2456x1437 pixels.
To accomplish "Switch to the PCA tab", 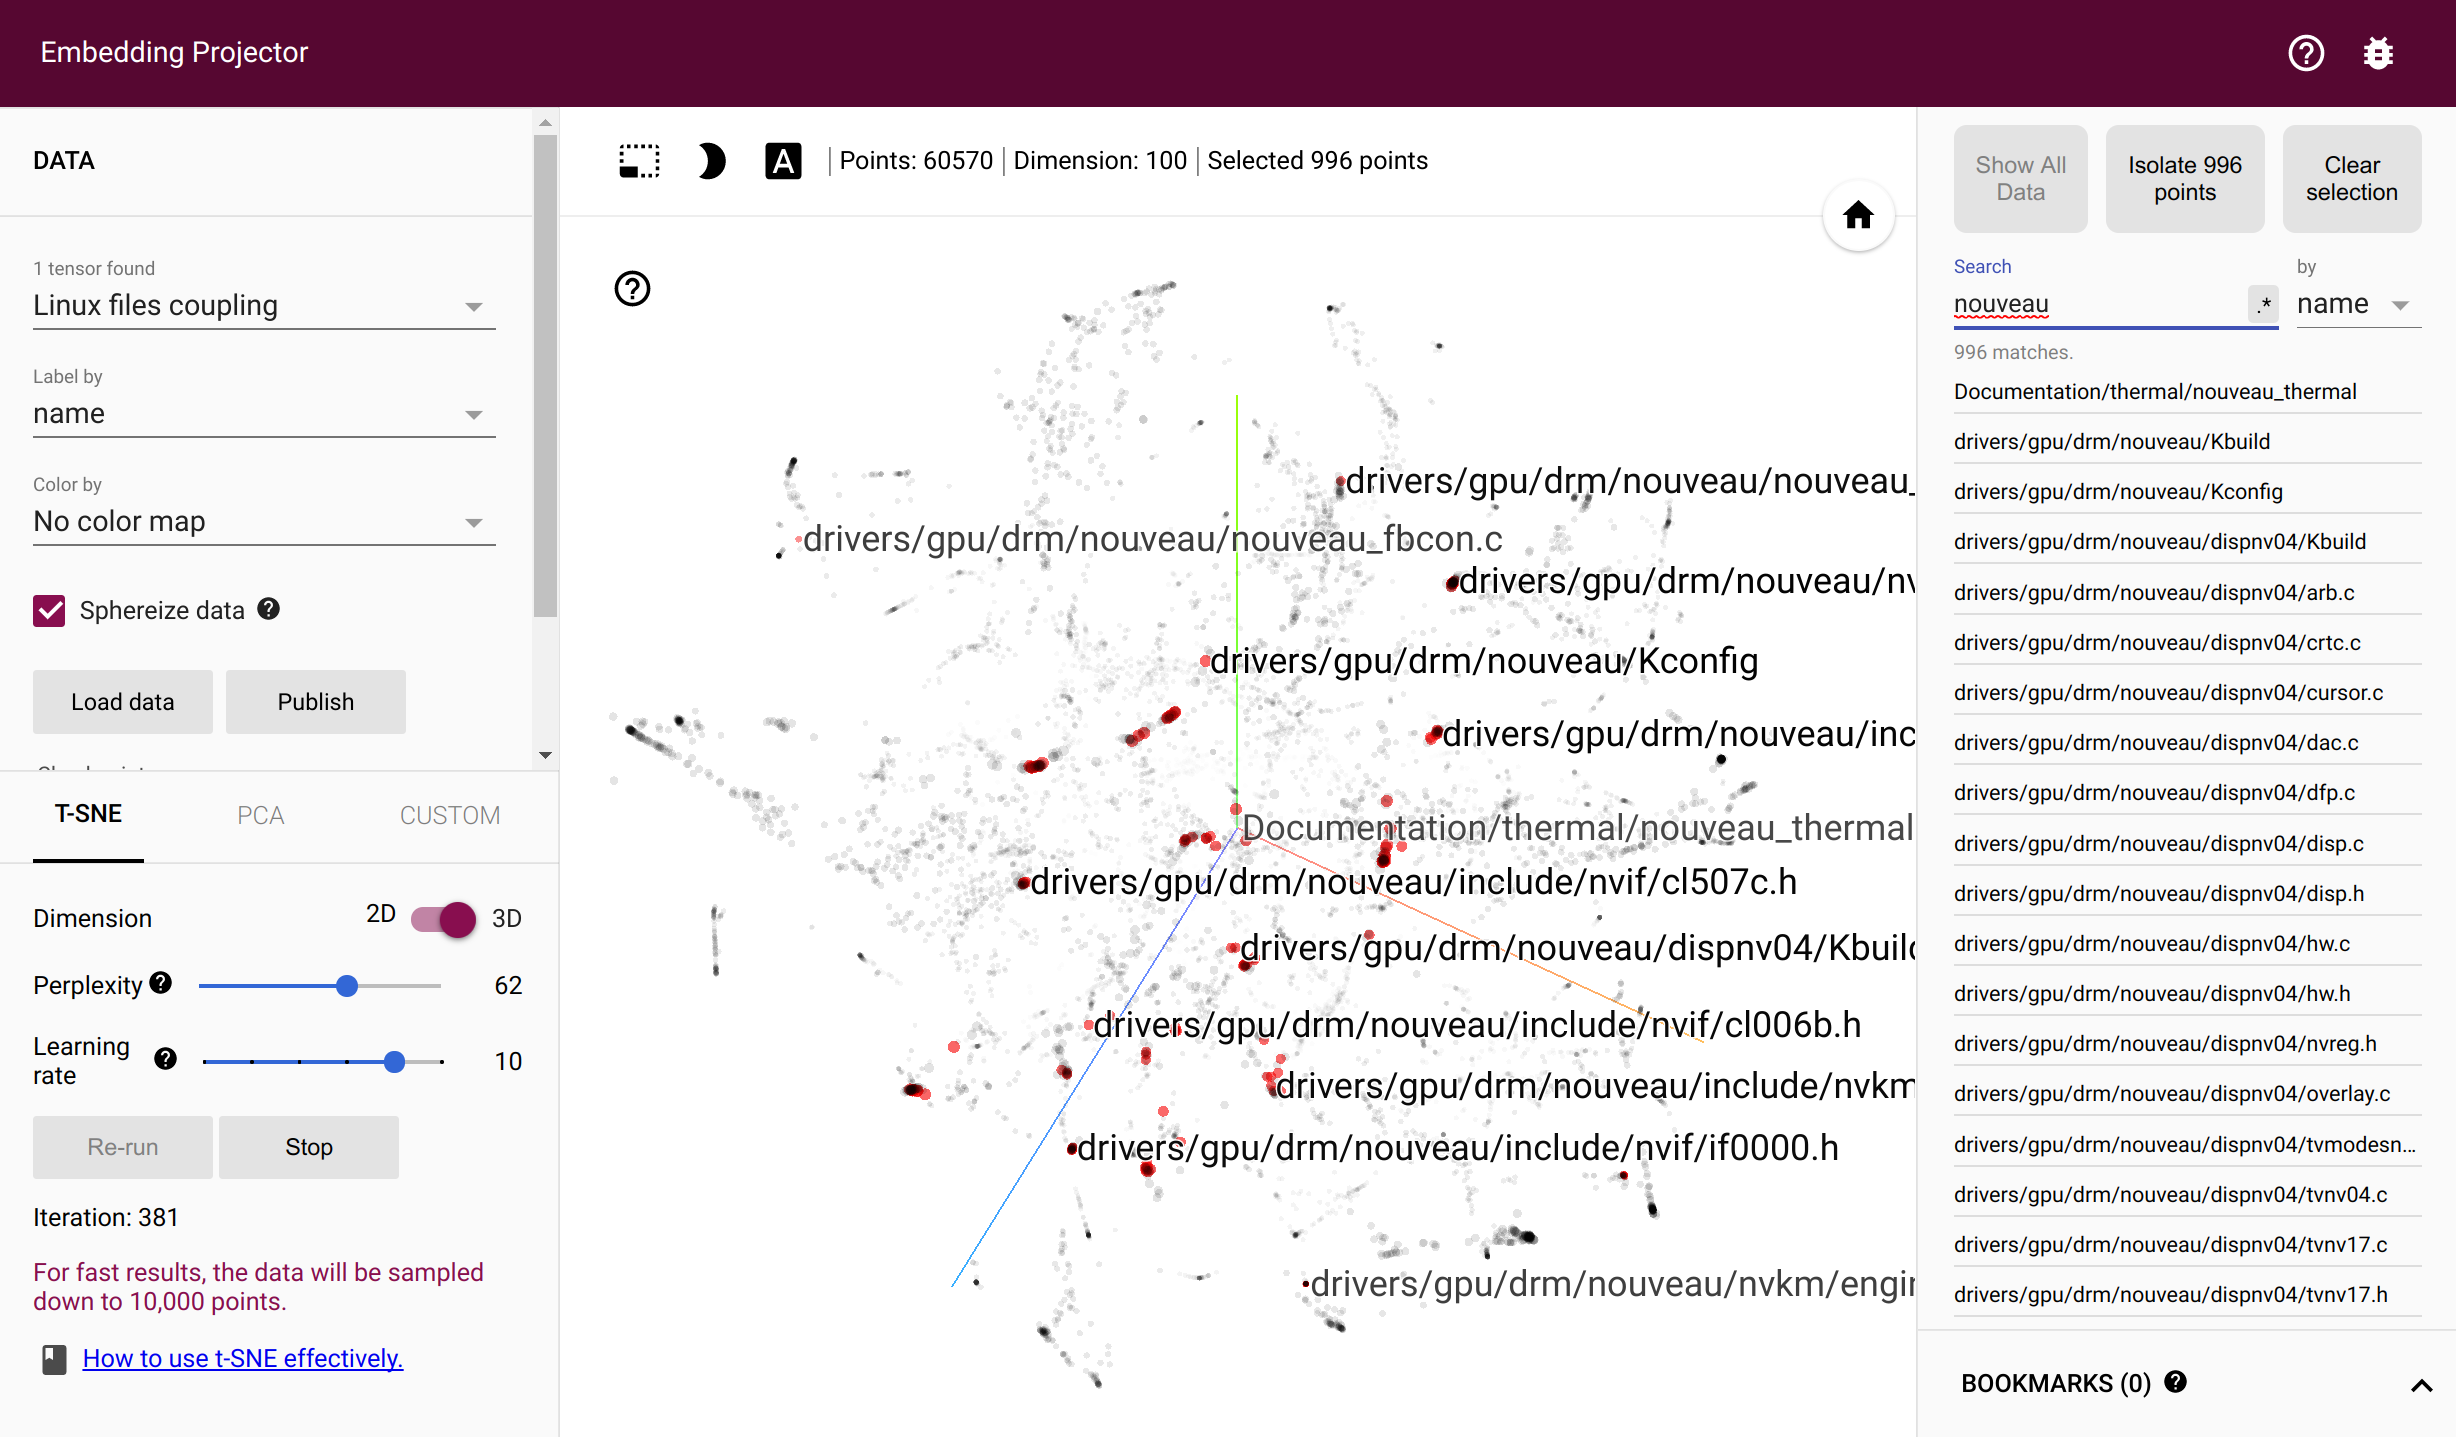I will point(260,815).
